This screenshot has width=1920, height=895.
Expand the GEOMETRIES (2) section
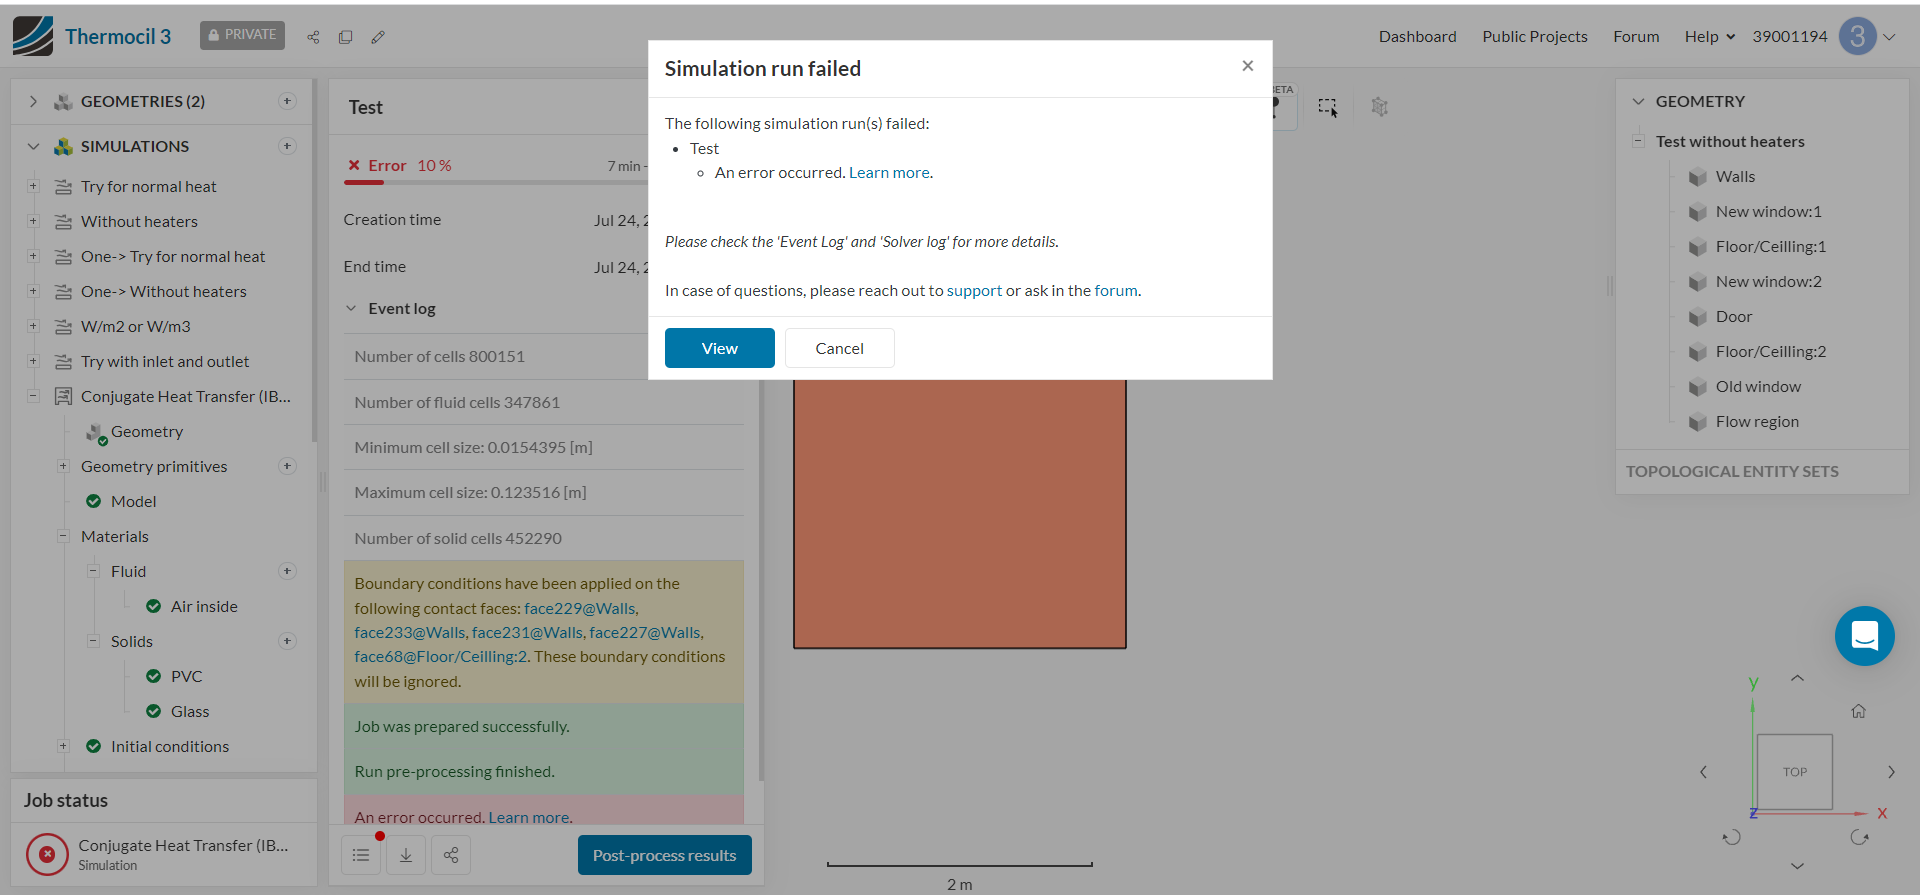pos(33,101)
